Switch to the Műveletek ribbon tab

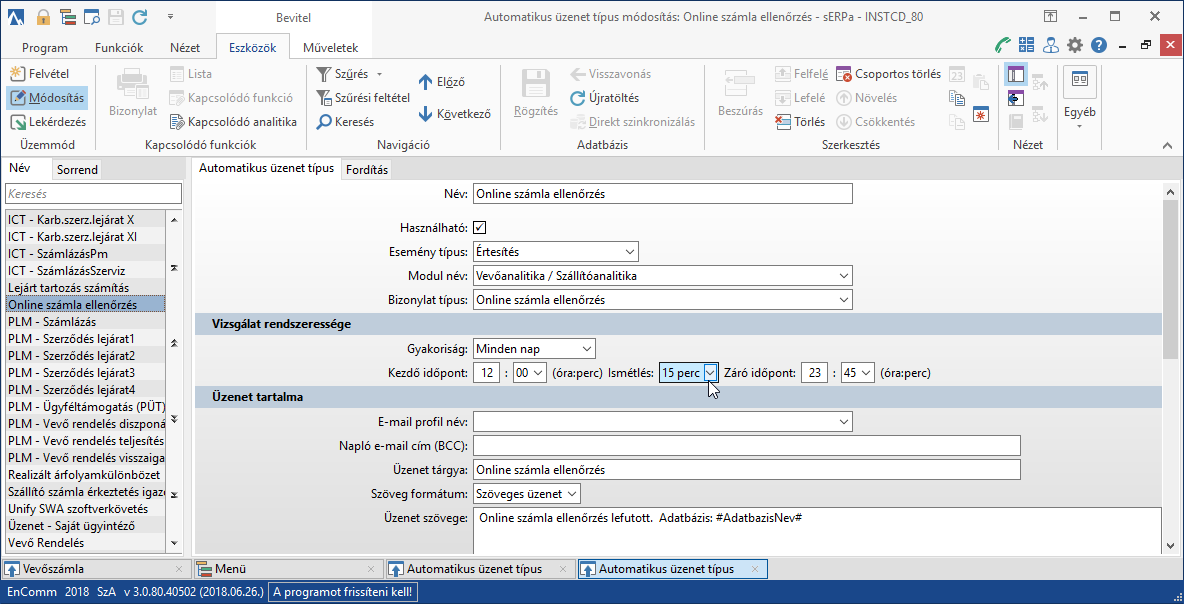point(330,48)
